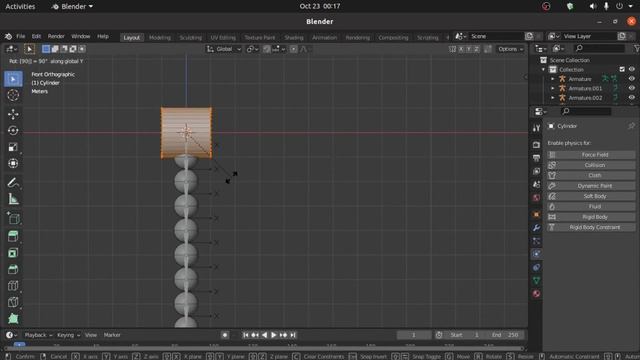Viewport: 640px width, 360px height.
Task: Open the Render menu
Action: [56, 36]
